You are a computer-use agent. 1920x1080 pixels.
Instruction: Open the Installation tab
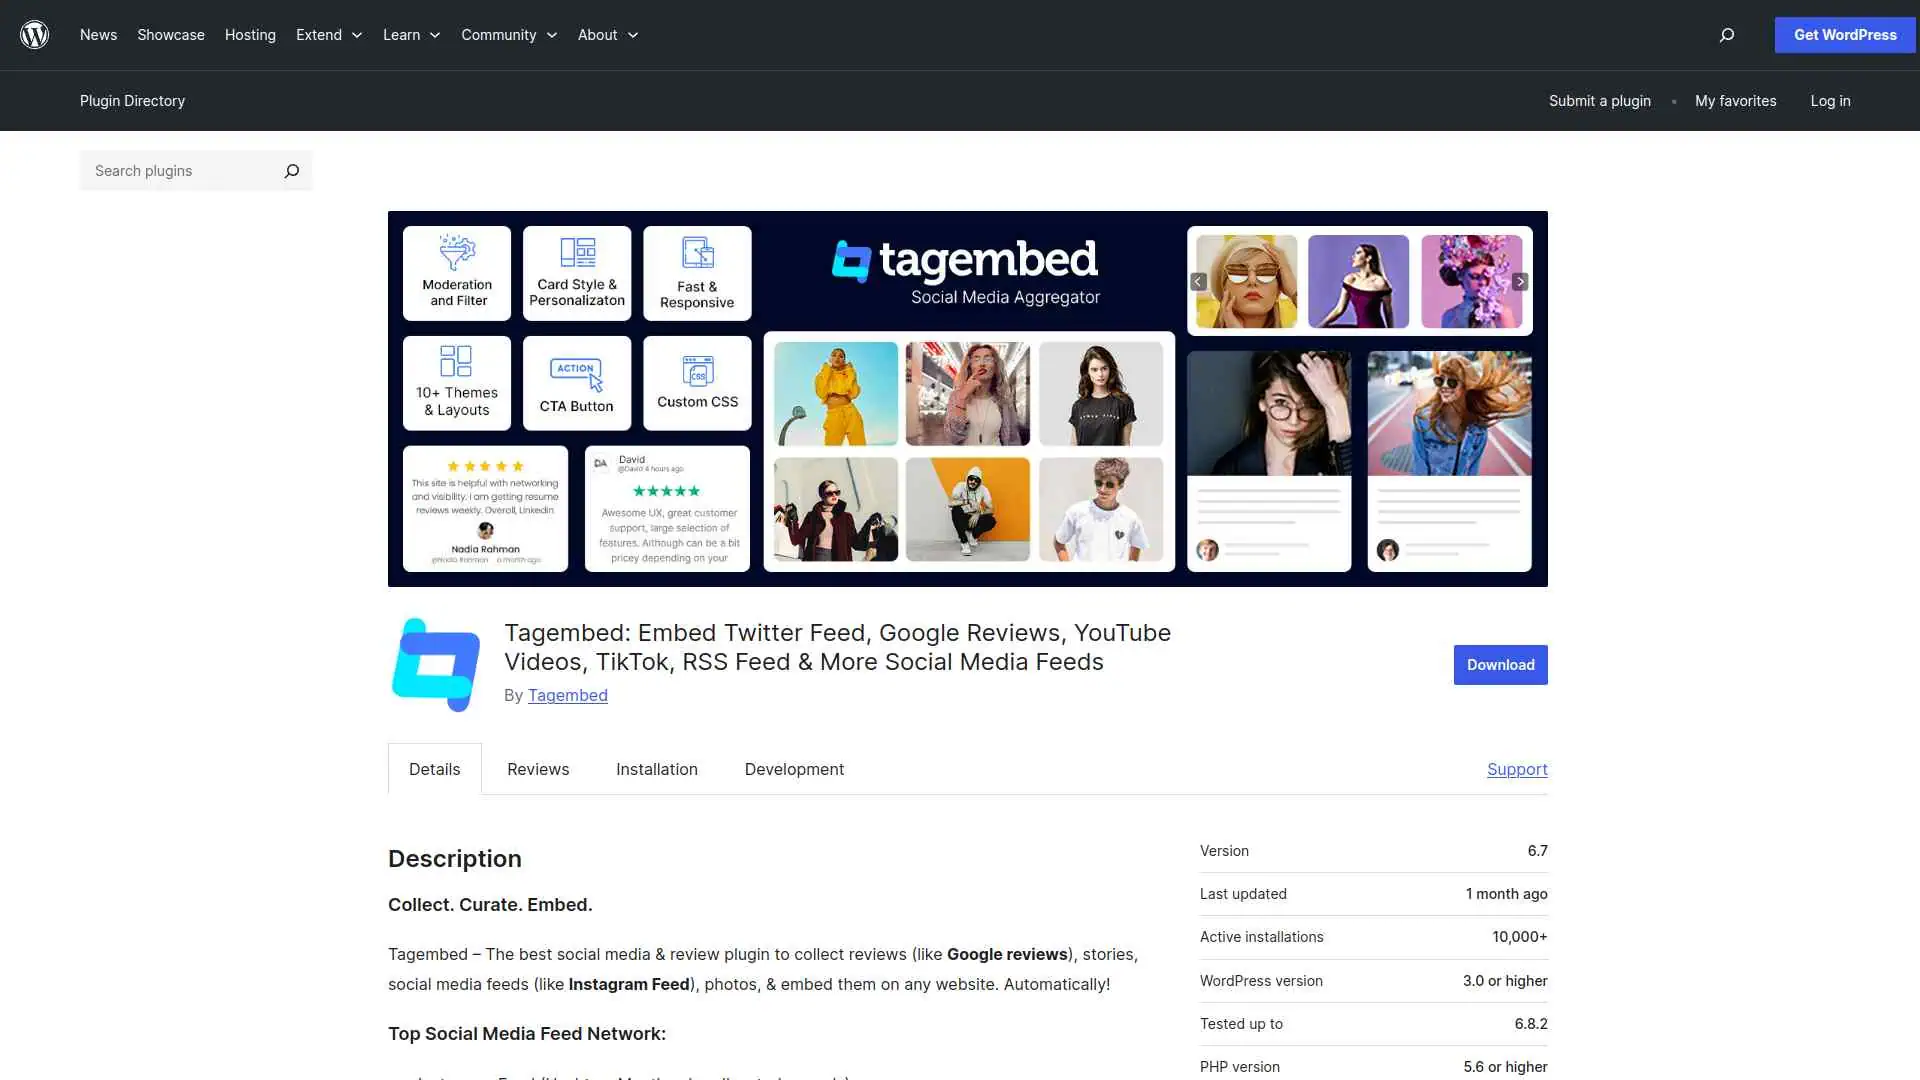tap(656, 769)
